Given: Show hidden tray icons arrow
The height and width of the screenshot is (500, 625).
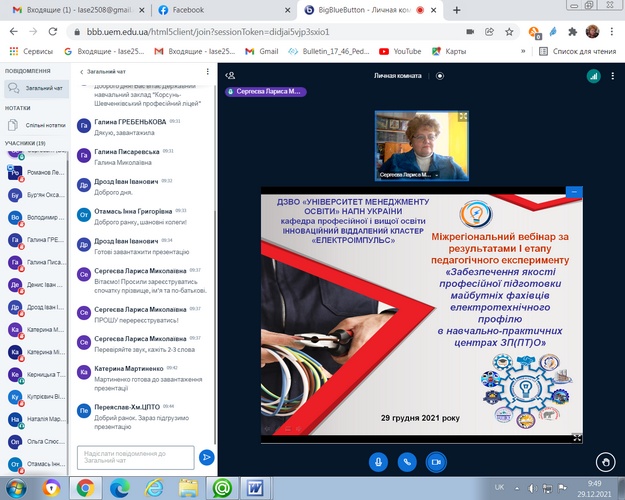Looking at the screenshot, I should click(x=517, y=488).
